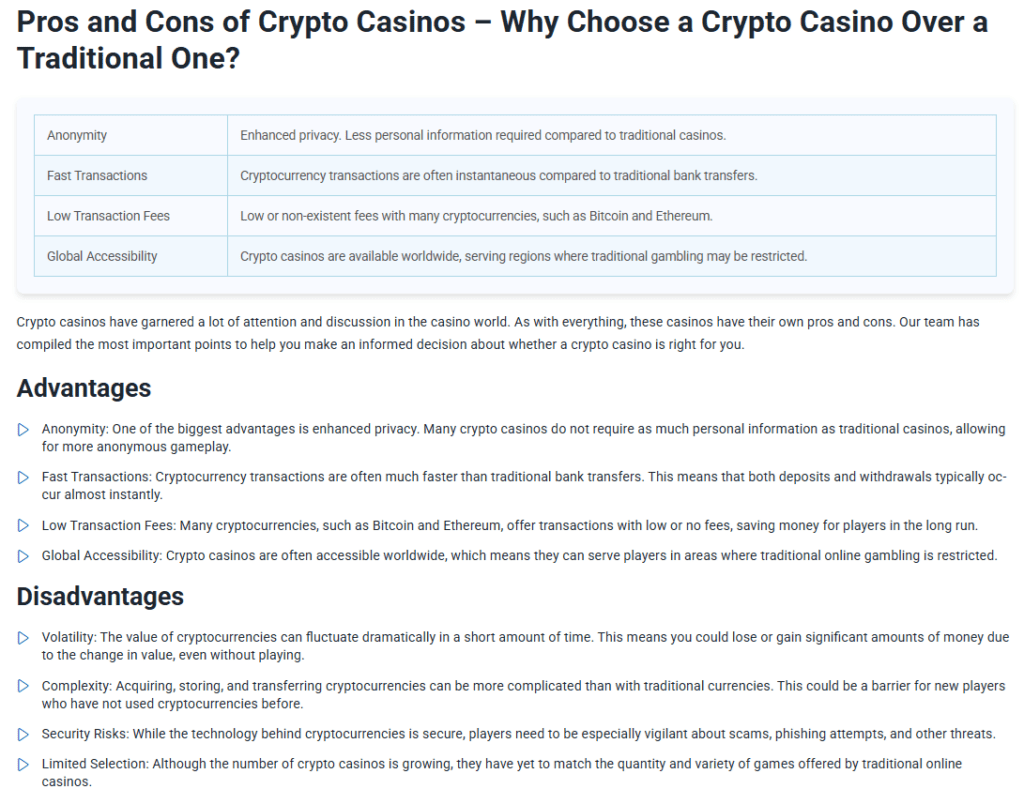Click the Anonymity table row label
This screenshot has width=1024, height=804.
(77, 135)
